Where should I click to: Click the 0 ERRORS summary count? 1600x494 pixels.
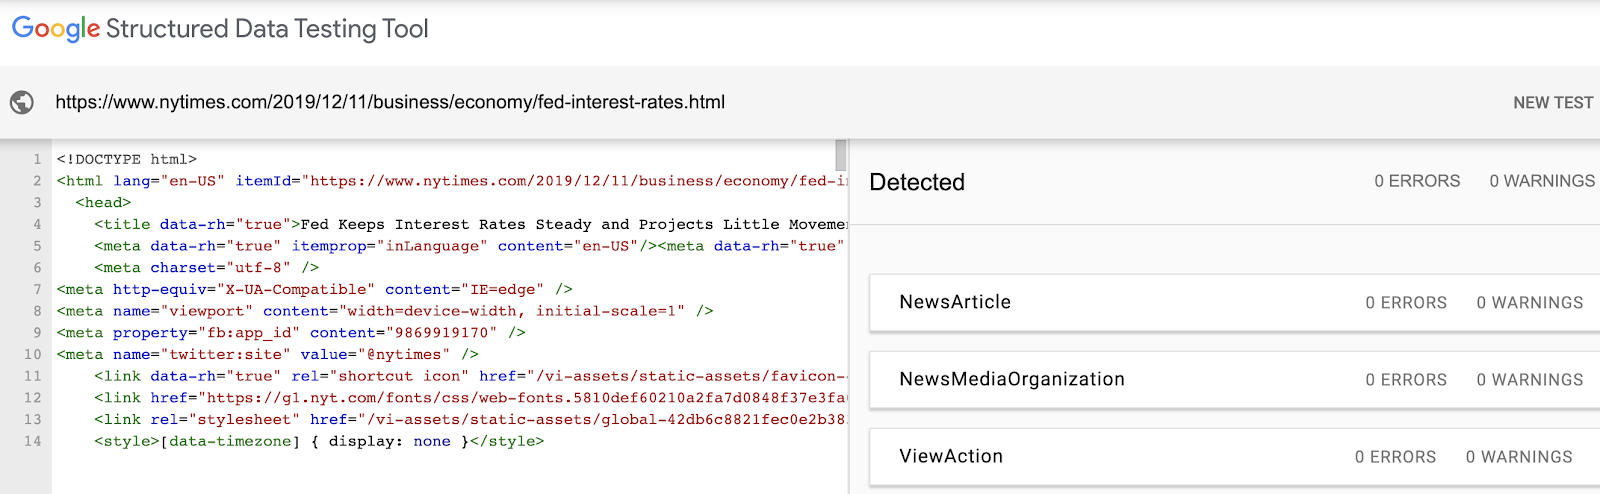[1416, 181]
